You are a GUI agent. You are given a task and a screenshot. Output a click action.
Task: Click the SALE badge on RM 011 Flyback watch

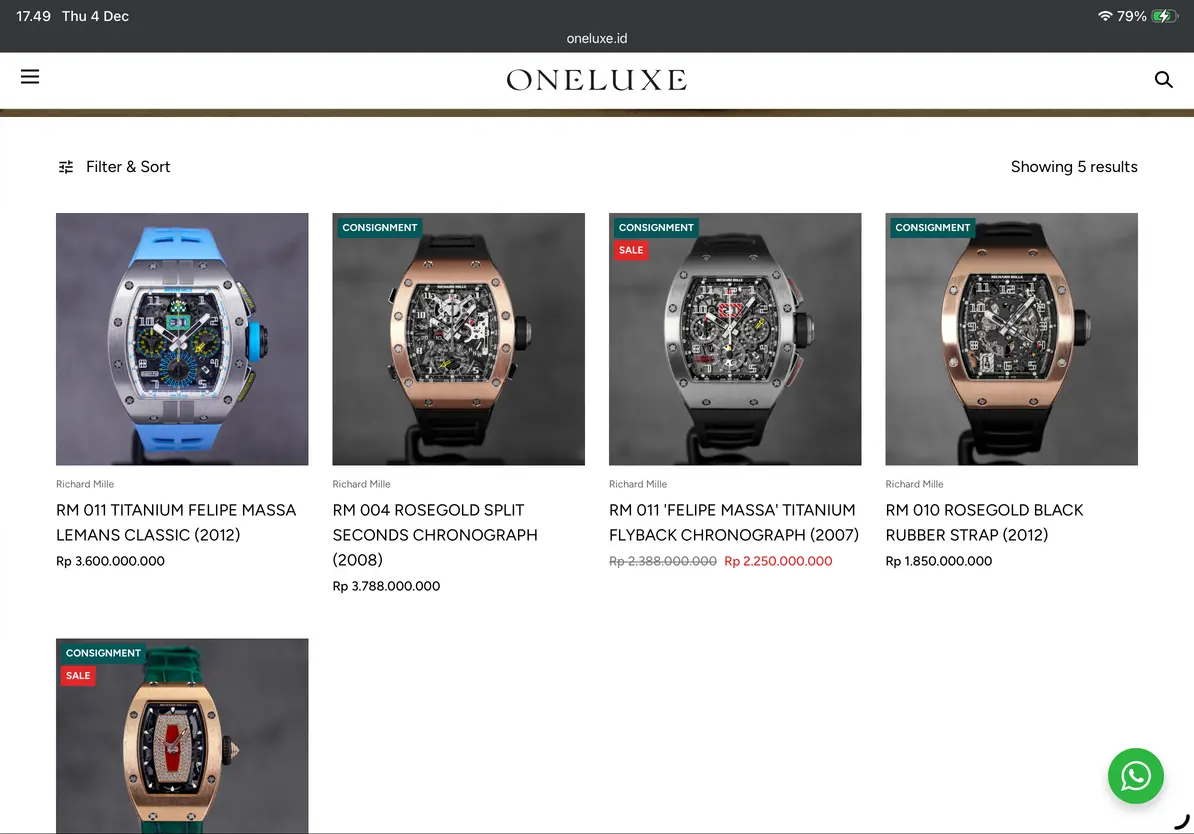tap(631, 250)
